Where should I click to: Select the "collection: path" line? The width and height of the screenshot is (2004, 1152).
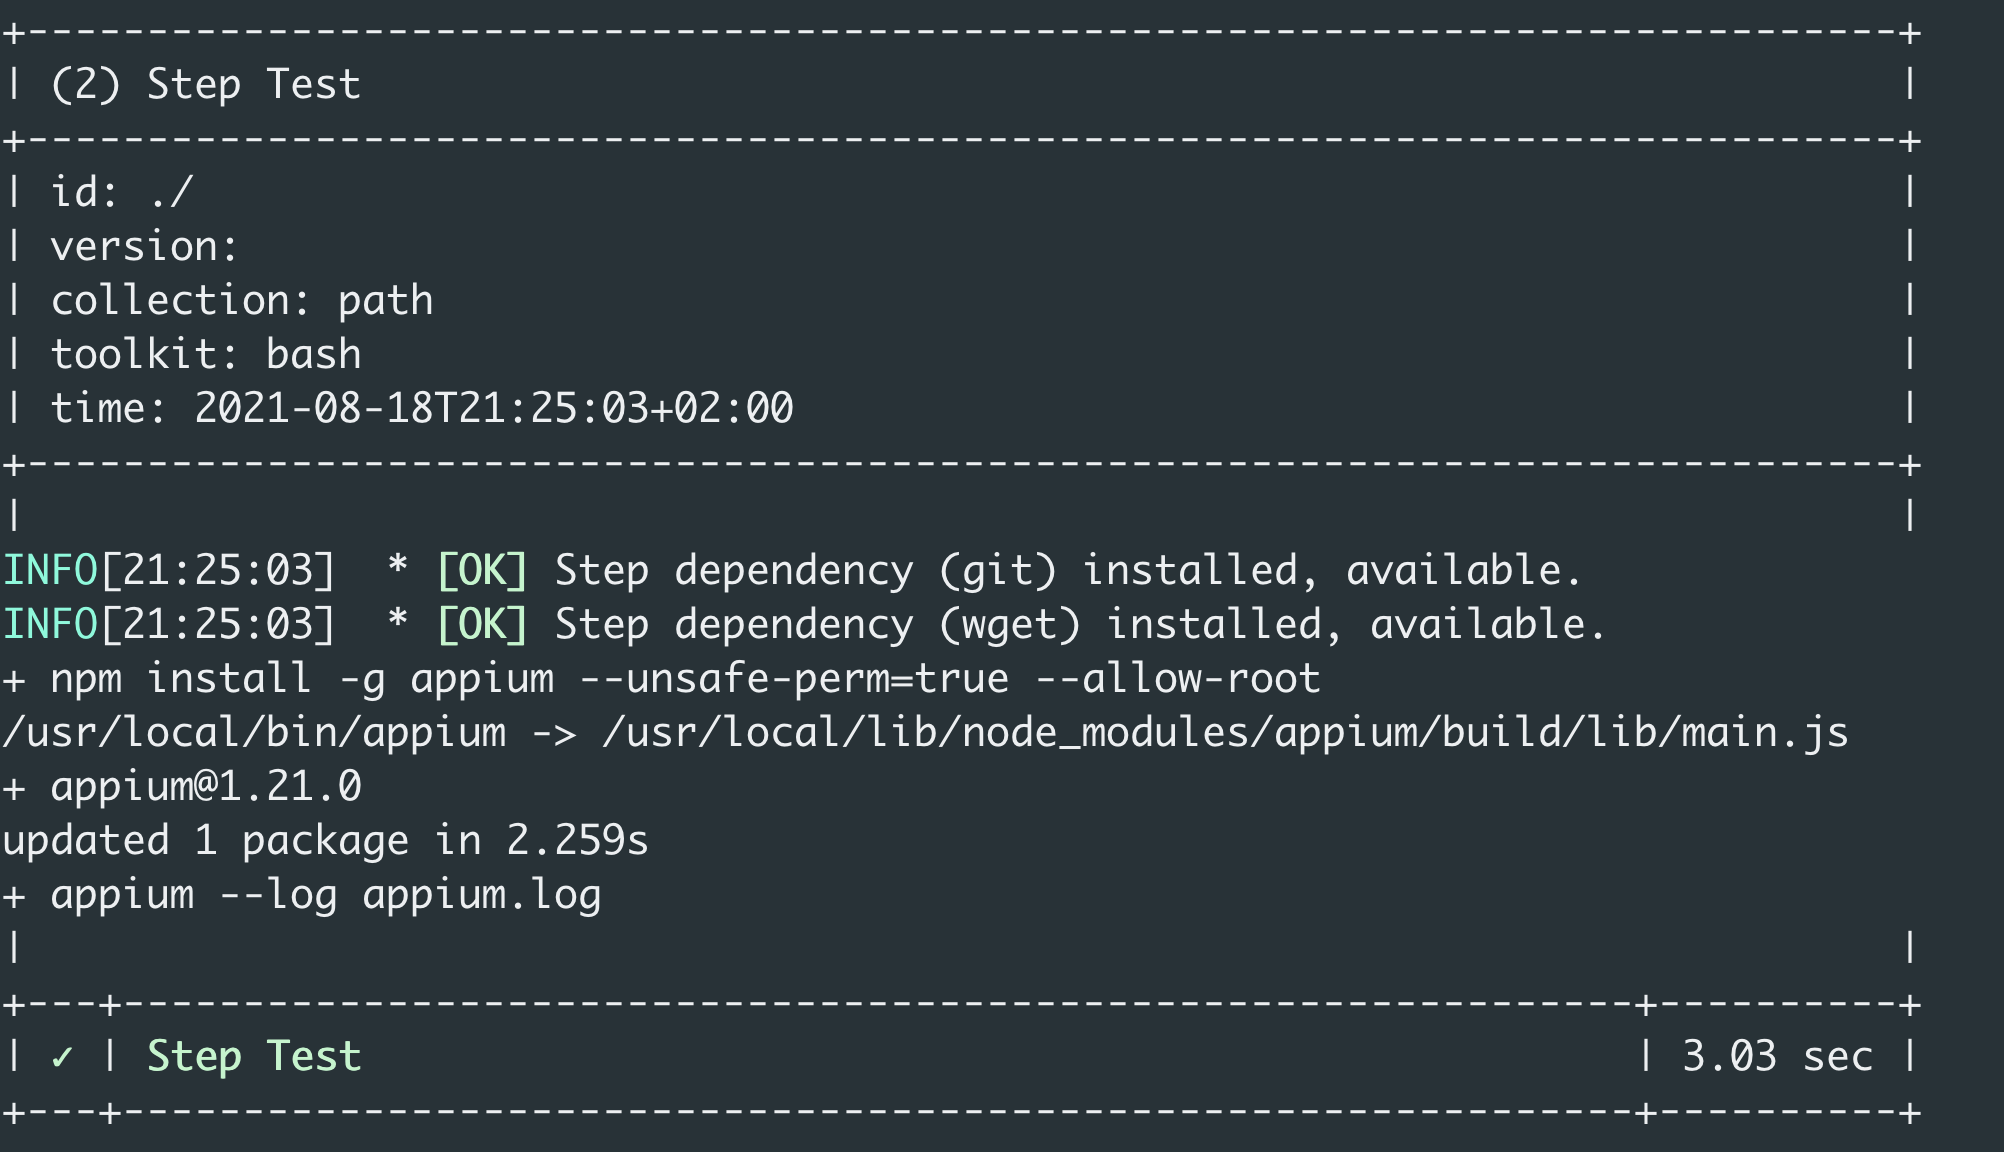[242, 300]
